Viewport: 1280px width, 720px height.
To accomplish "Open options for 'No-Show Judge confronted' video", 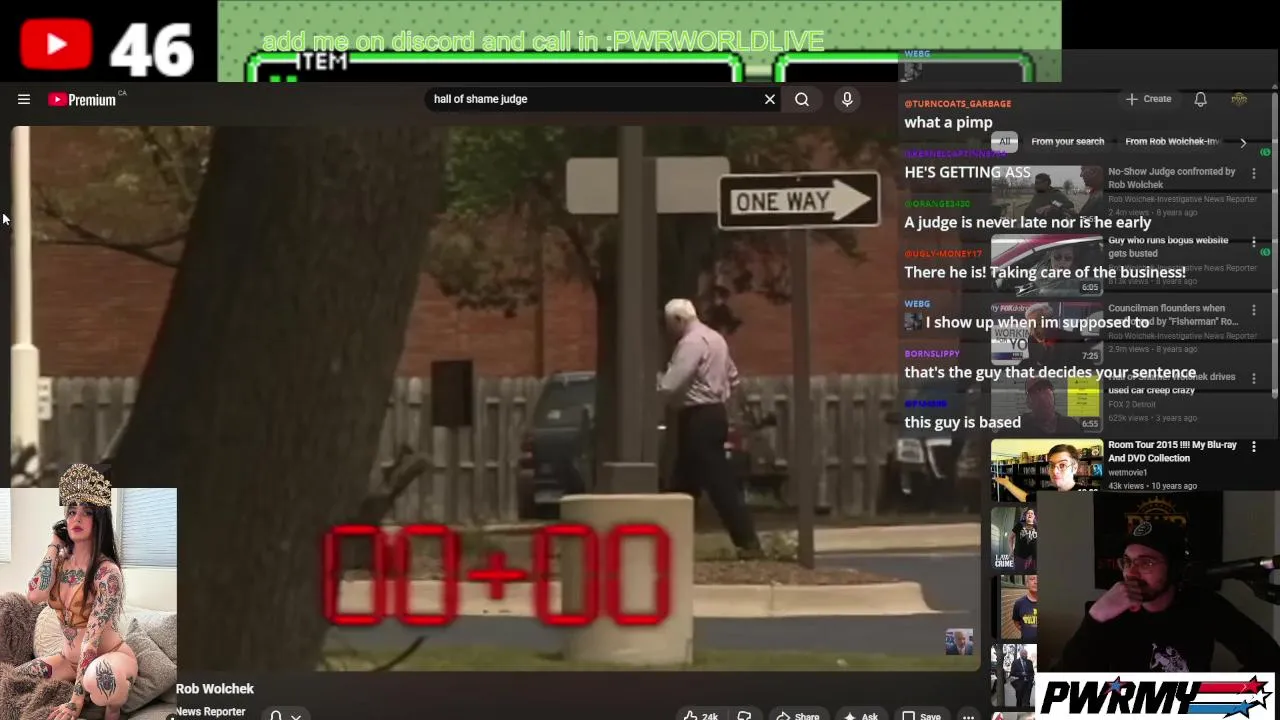I will pos(1254,173).
